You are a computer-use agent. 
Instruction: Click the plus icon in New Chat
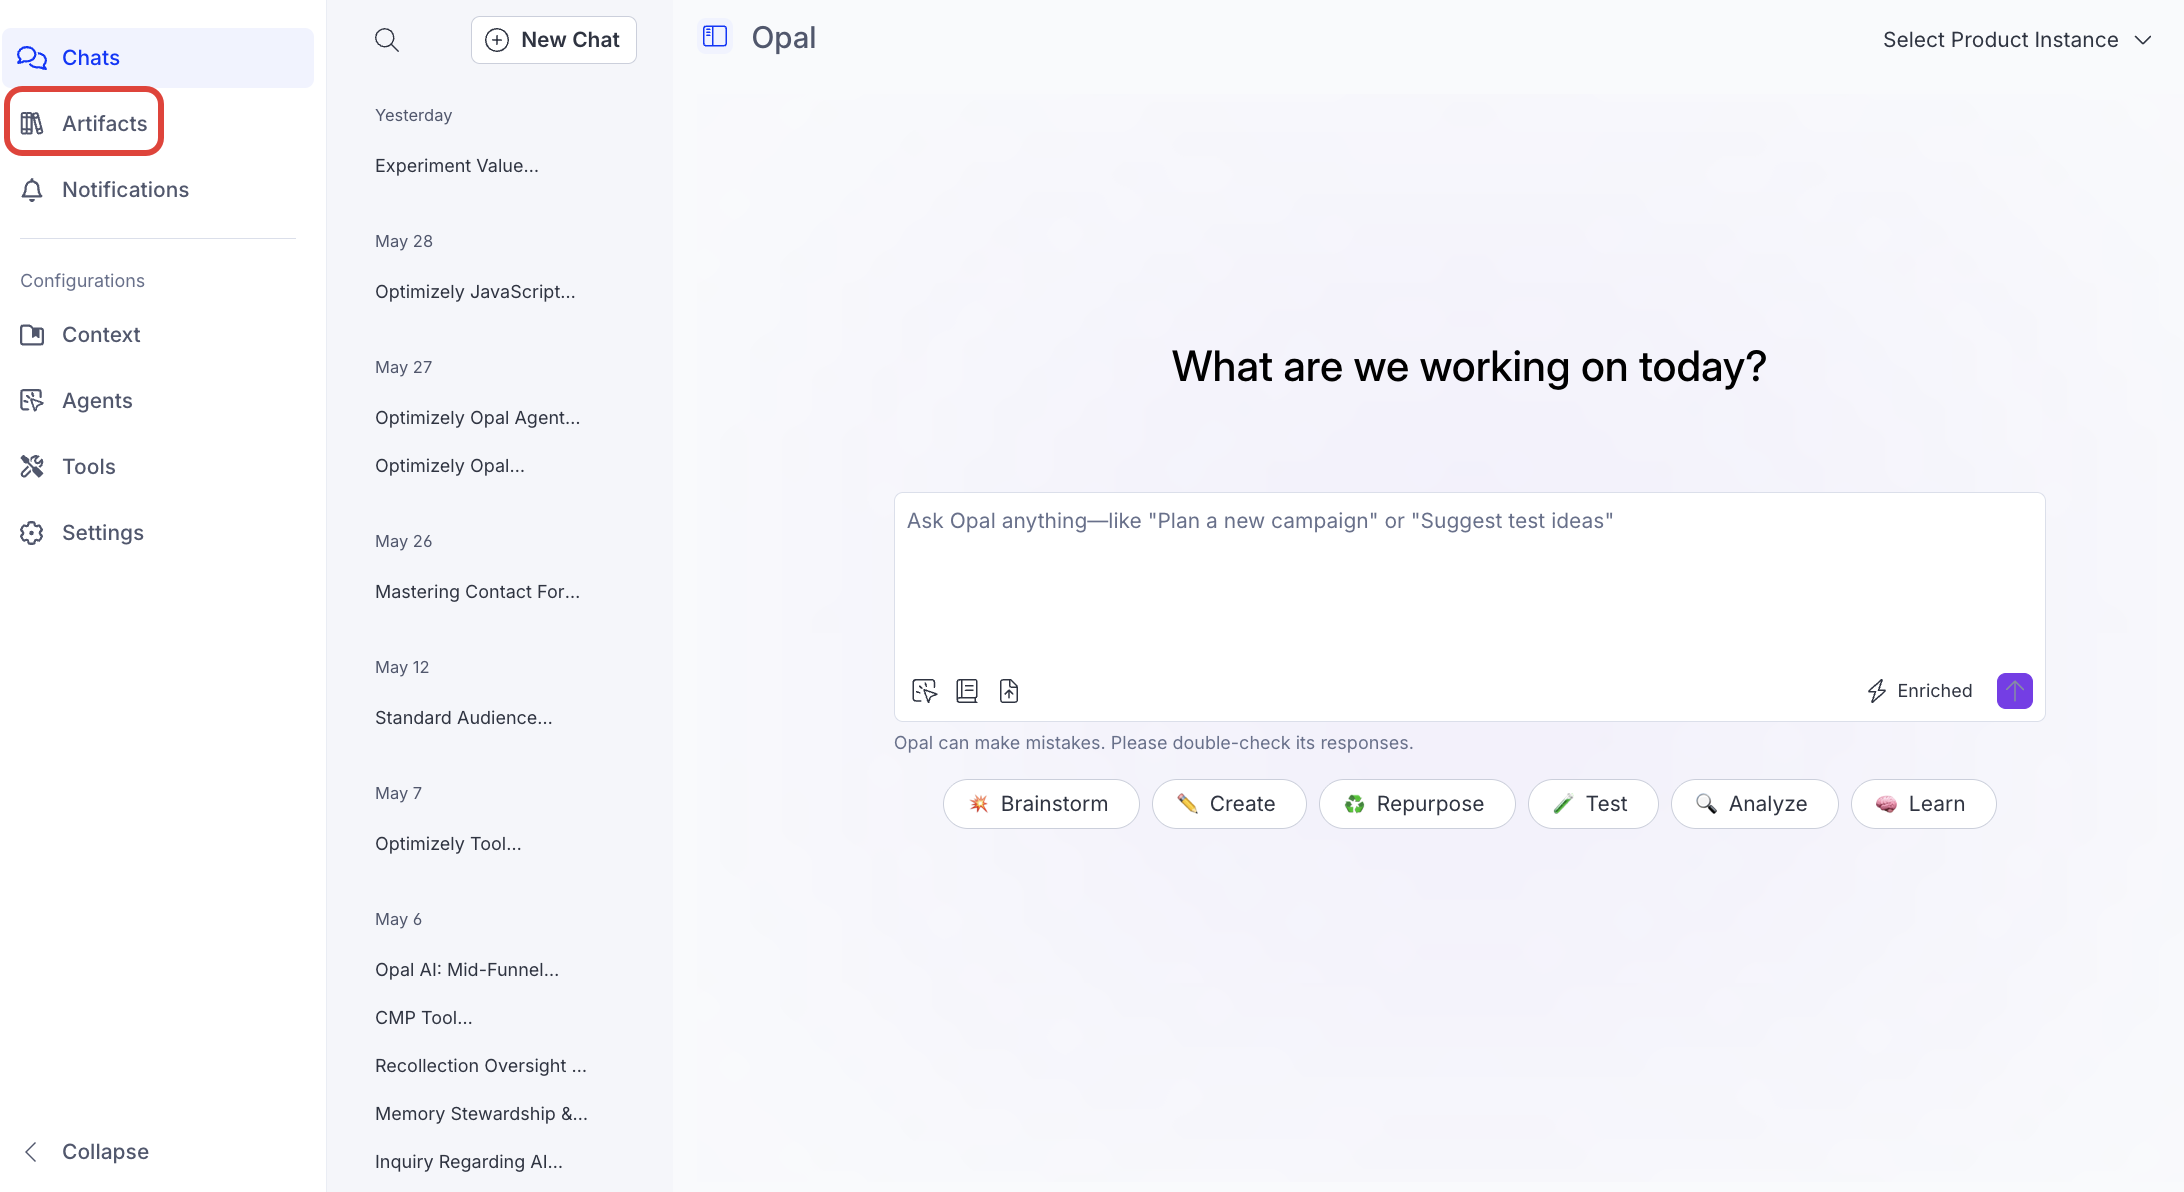[x=497, y=40]
